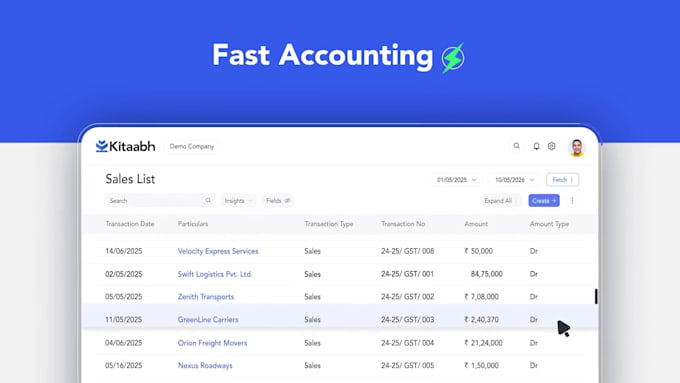Viewport: 680px width, 383px height.
Task: Click the magnifier inside the search box
Action: tap(208, 200)
